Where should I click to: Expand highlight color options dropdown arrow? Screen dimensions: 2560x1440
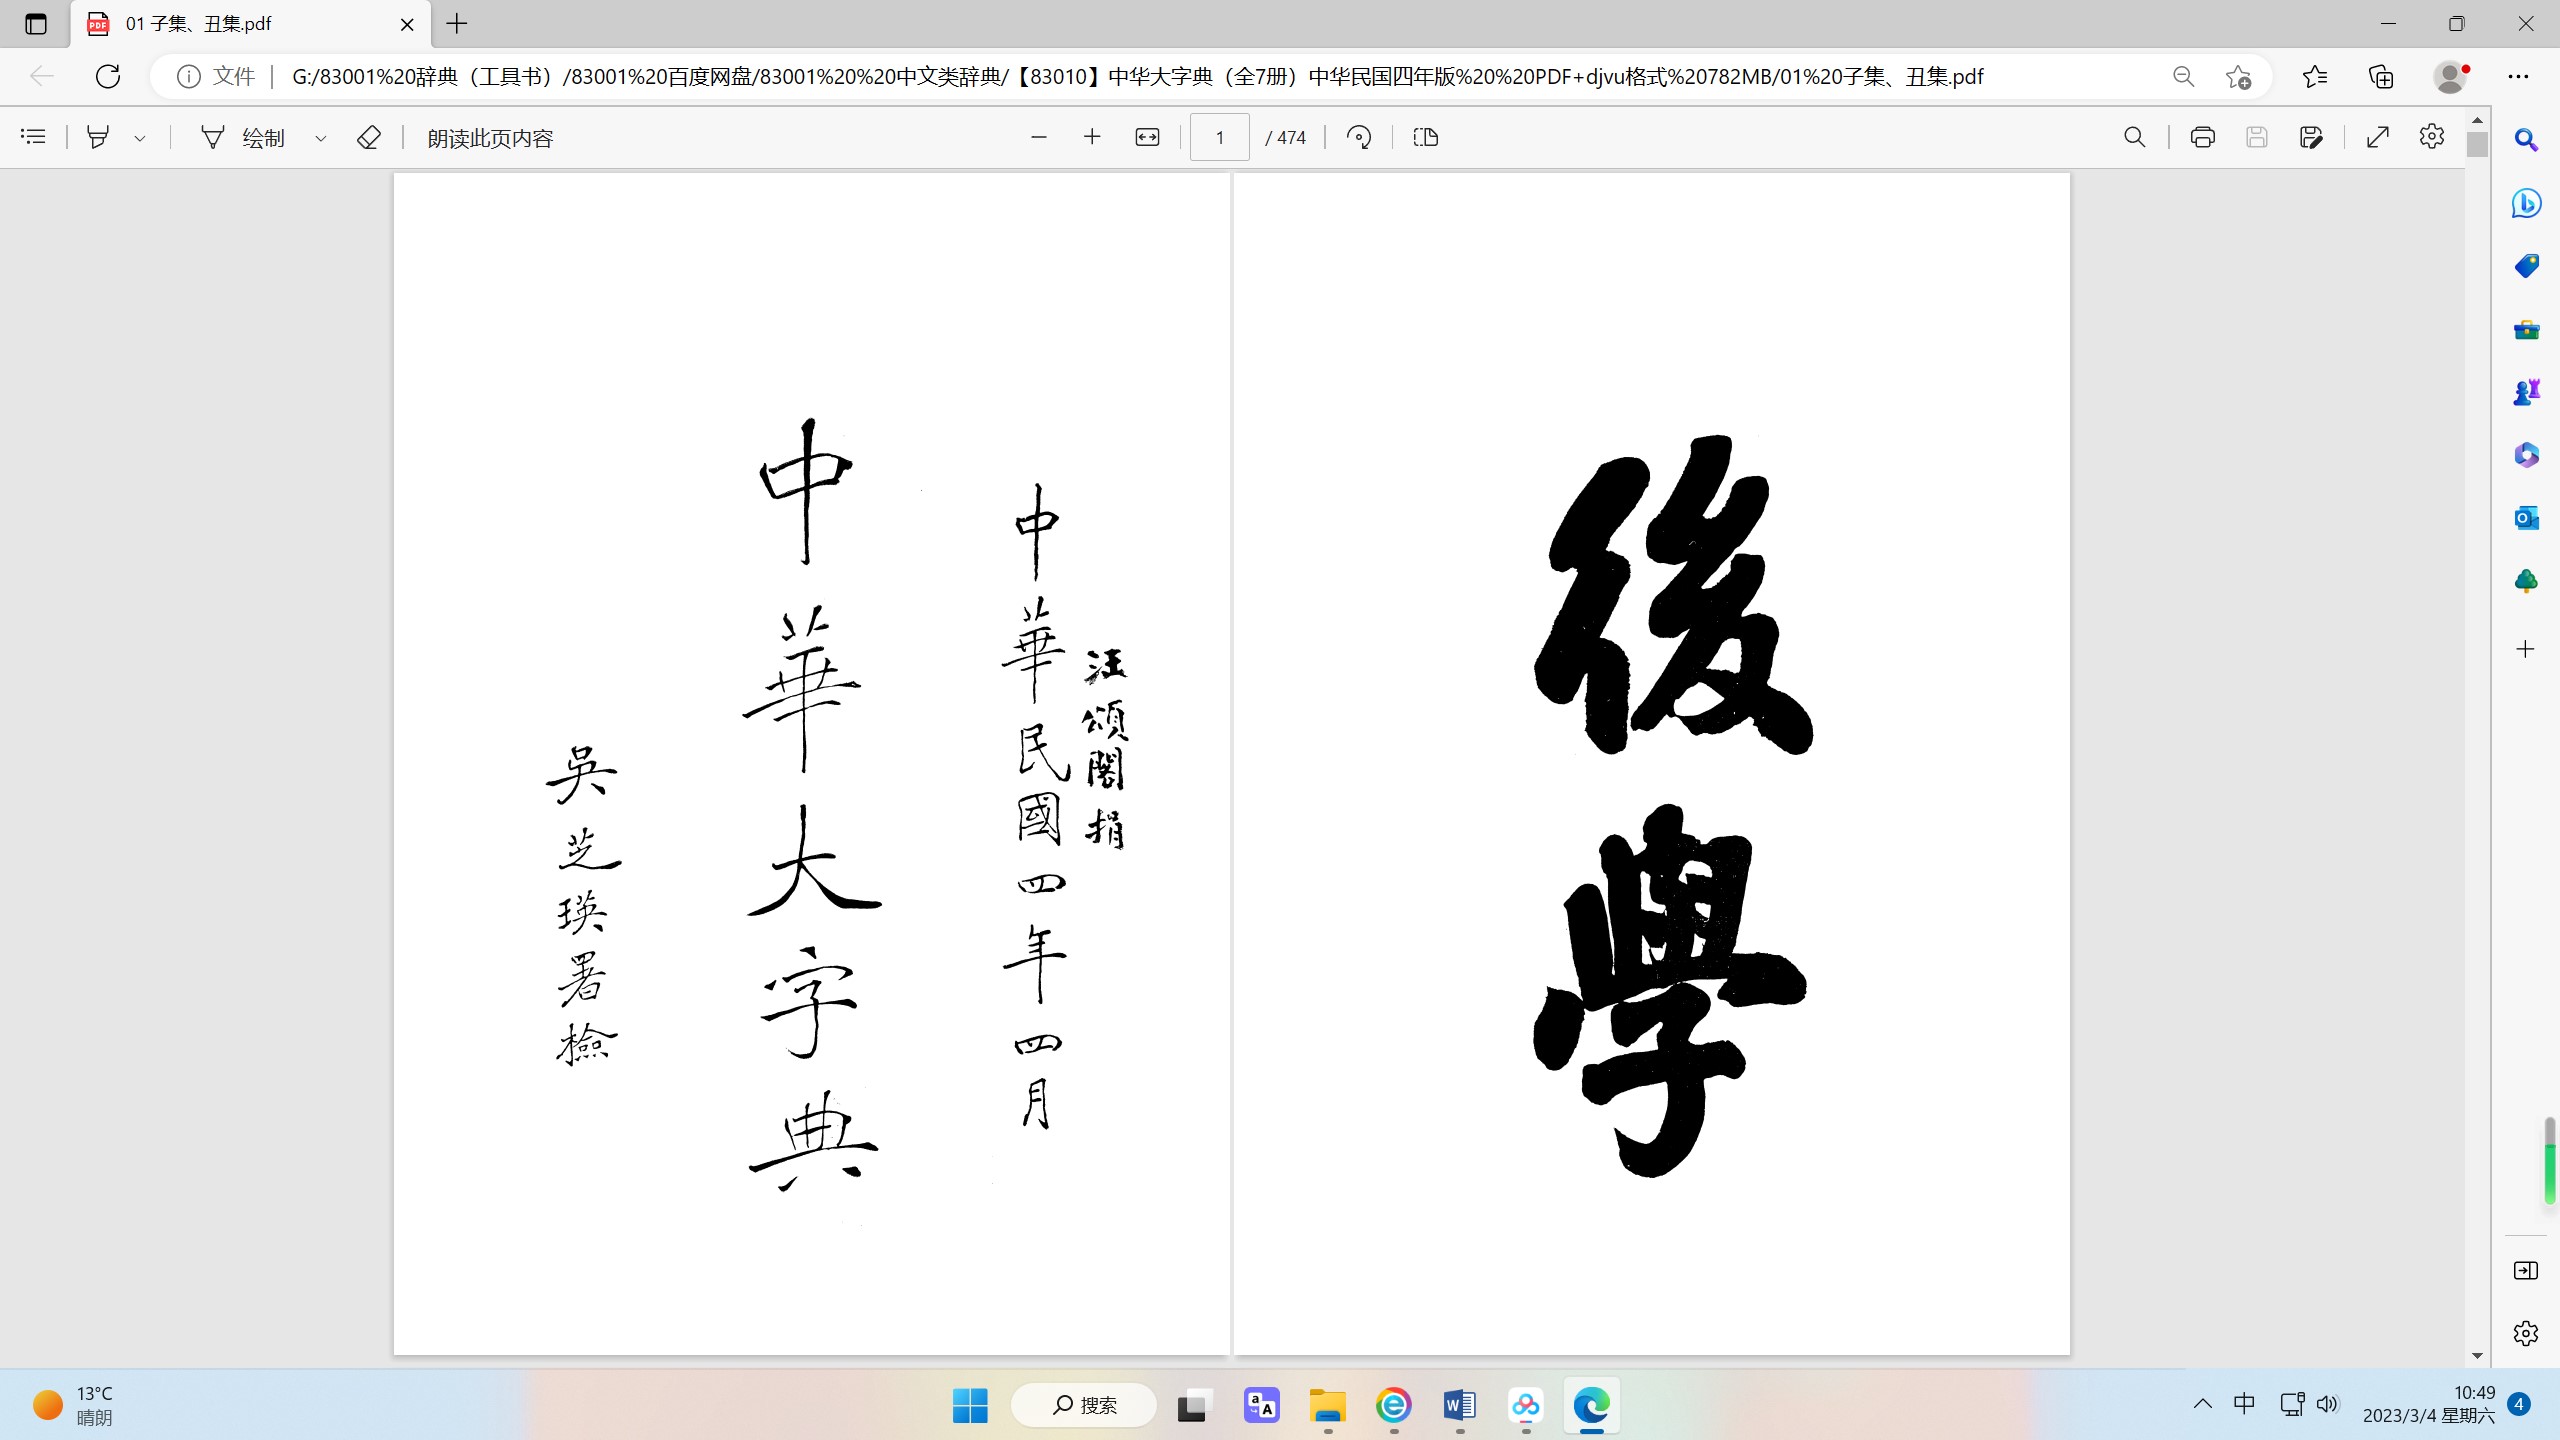(140, 138)
